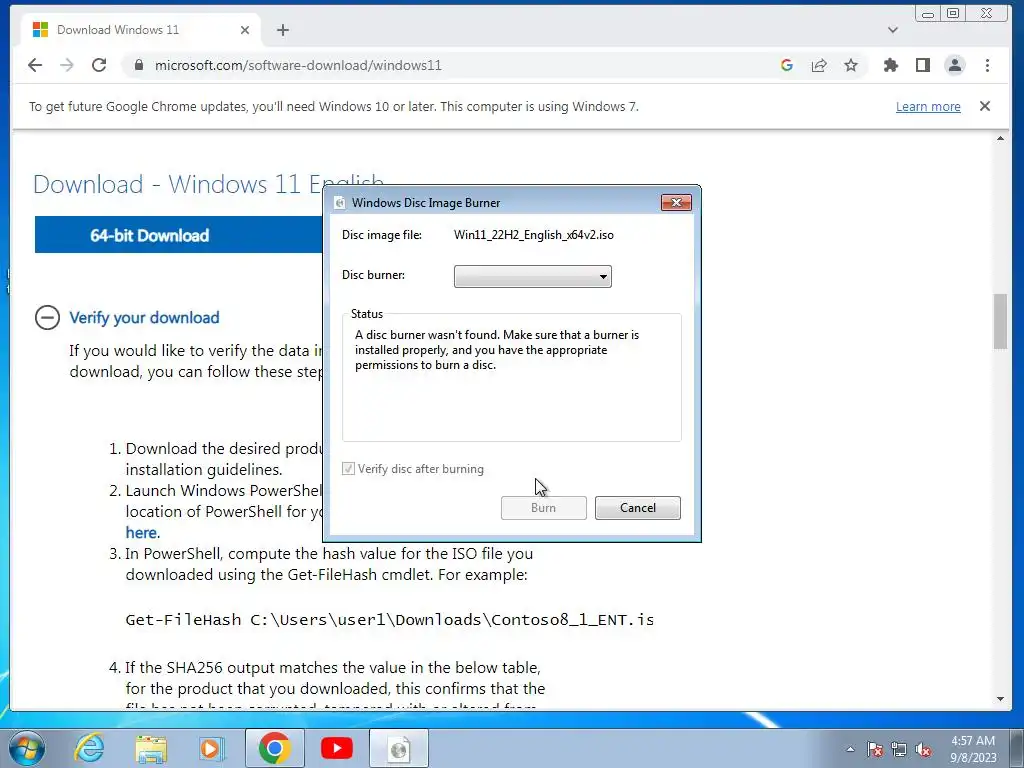Toggle the Chrome side panel
This screenshot has width=1024, height=768.
(x=923, y=65)
